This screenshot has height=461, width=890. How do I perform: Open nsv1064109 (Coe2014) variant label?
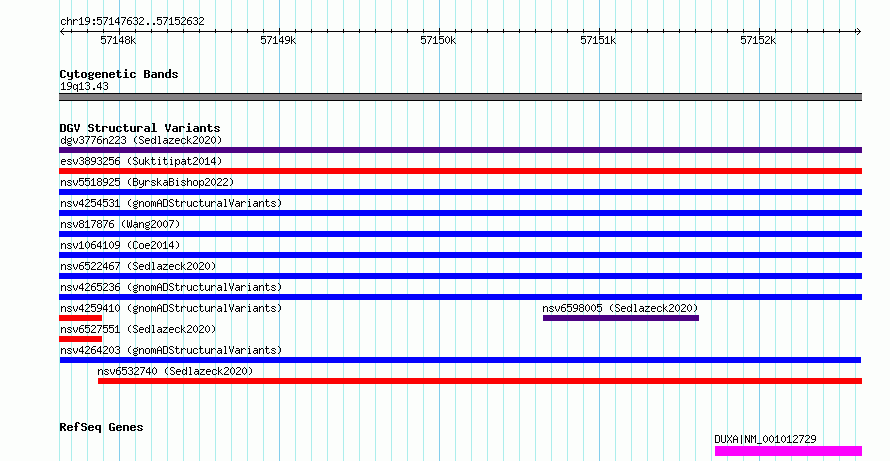click(x=120, y=245)
